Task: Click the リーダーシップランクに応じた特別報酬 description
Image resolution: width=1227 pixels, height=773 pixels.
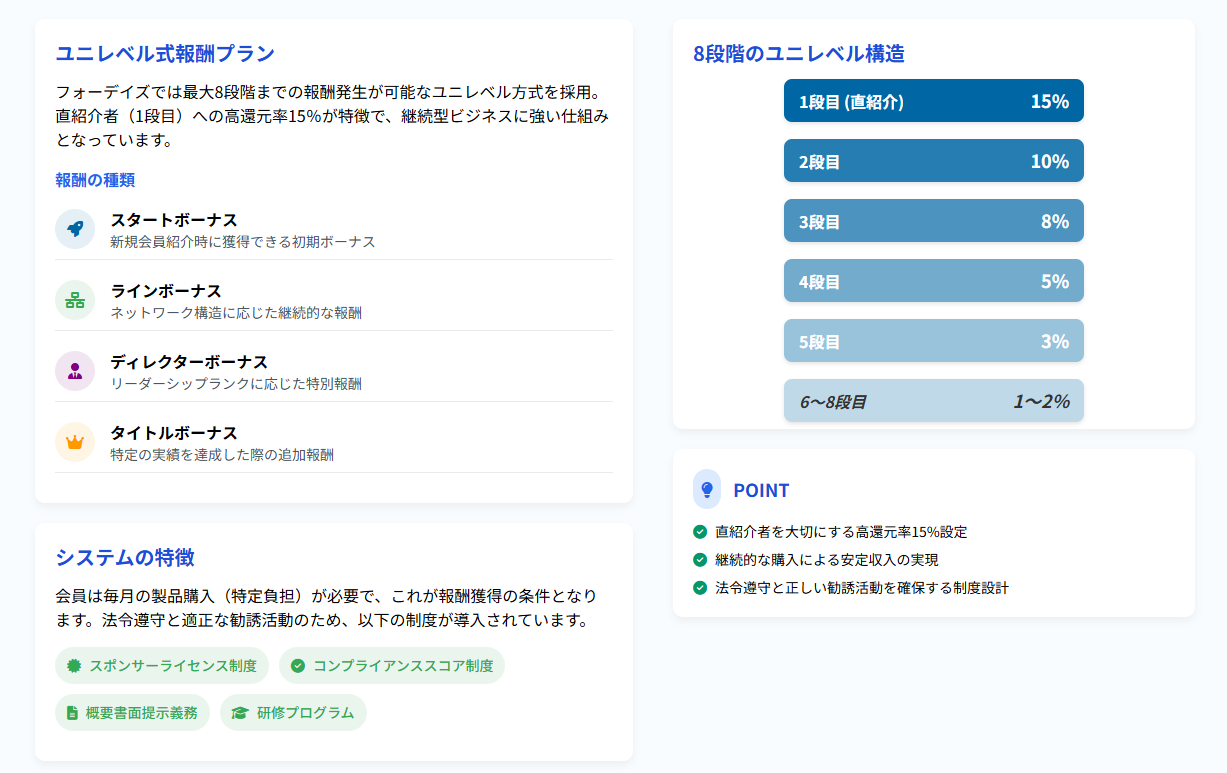Action: pyautogui.click(x=236, y=384)
